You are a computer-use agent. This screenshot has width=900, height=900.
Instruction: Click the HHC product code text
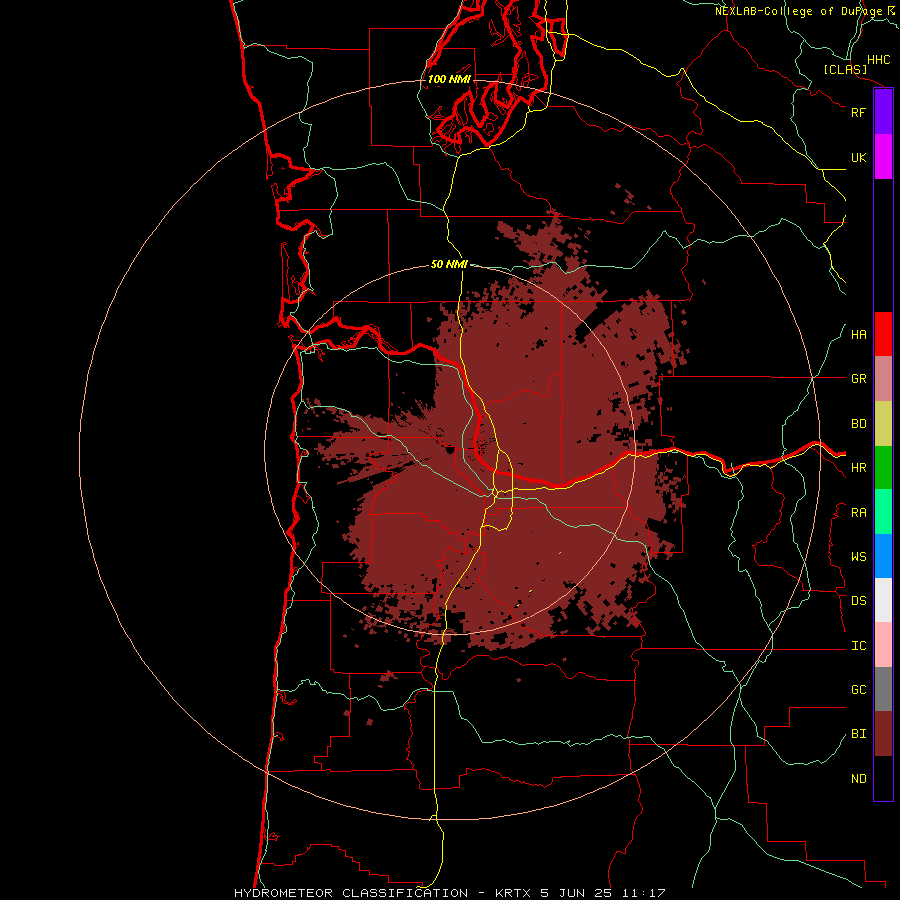878,60
